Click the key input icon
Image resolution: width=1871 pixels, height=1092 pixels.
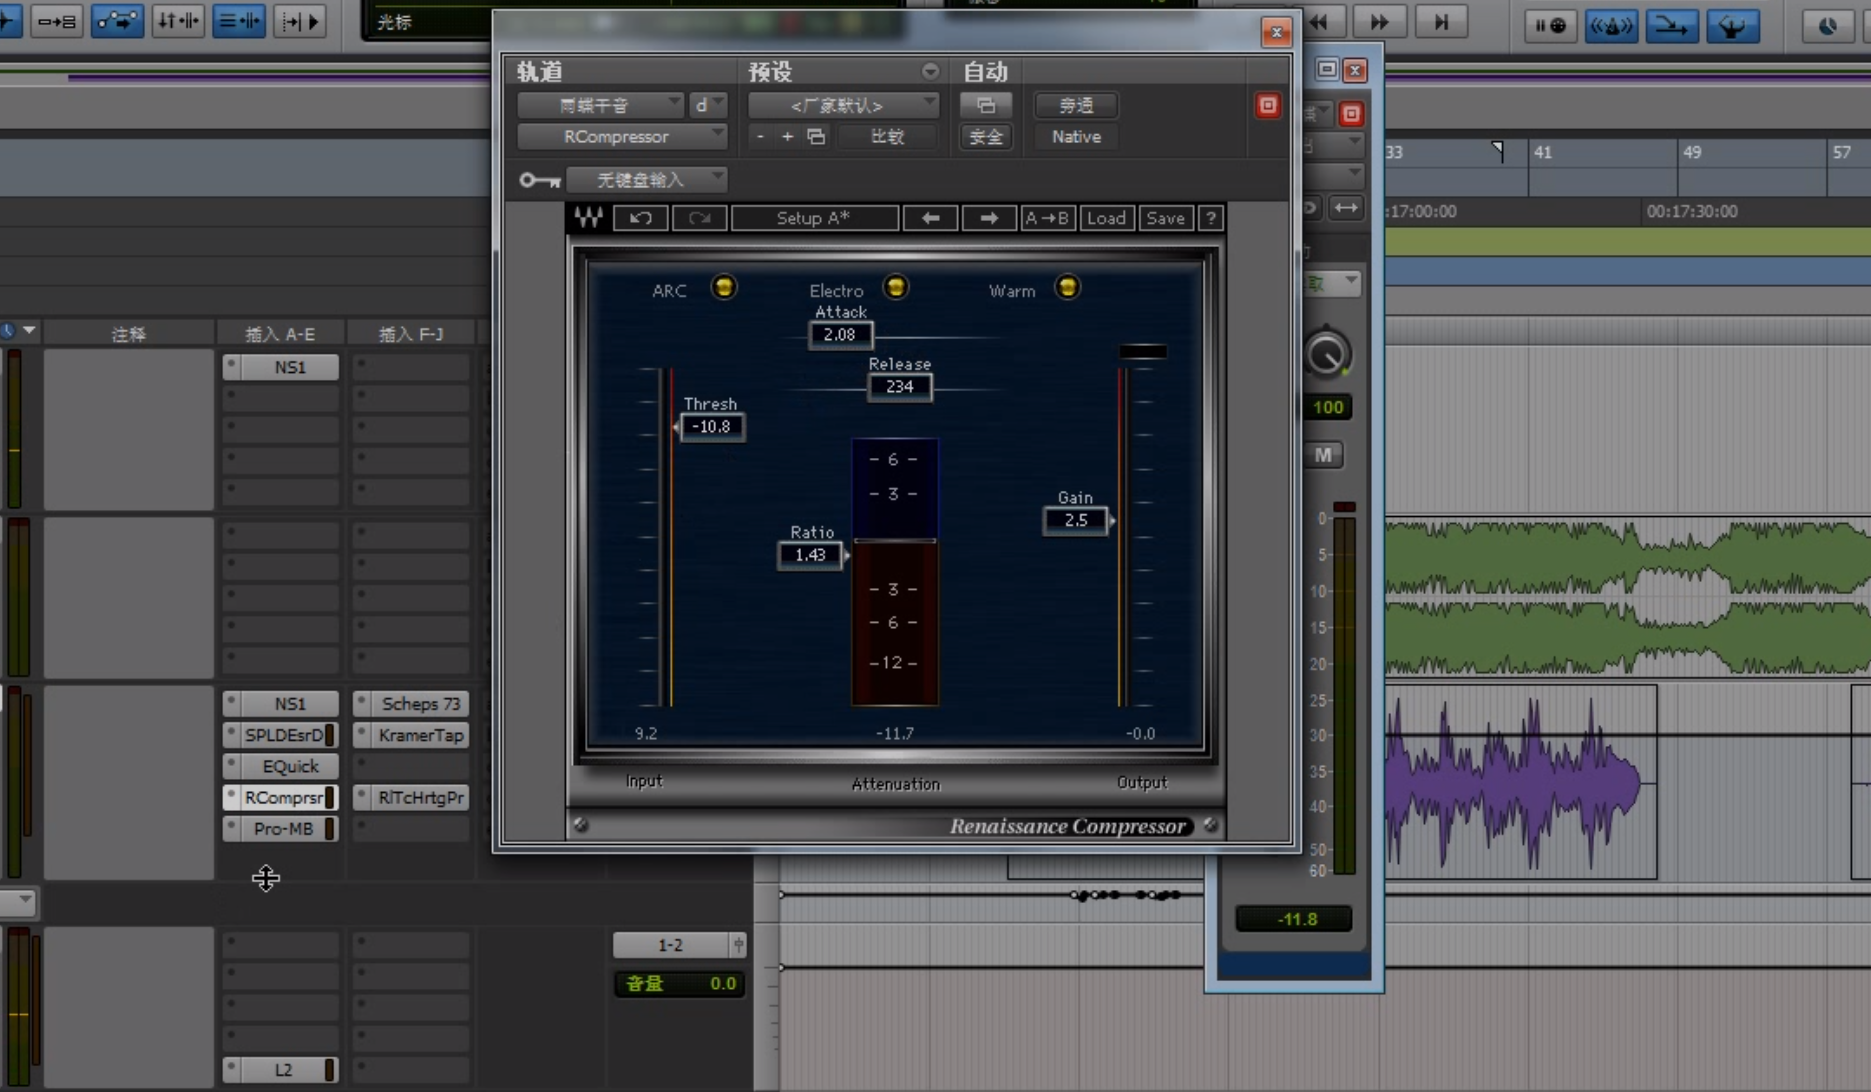(539, 180)
